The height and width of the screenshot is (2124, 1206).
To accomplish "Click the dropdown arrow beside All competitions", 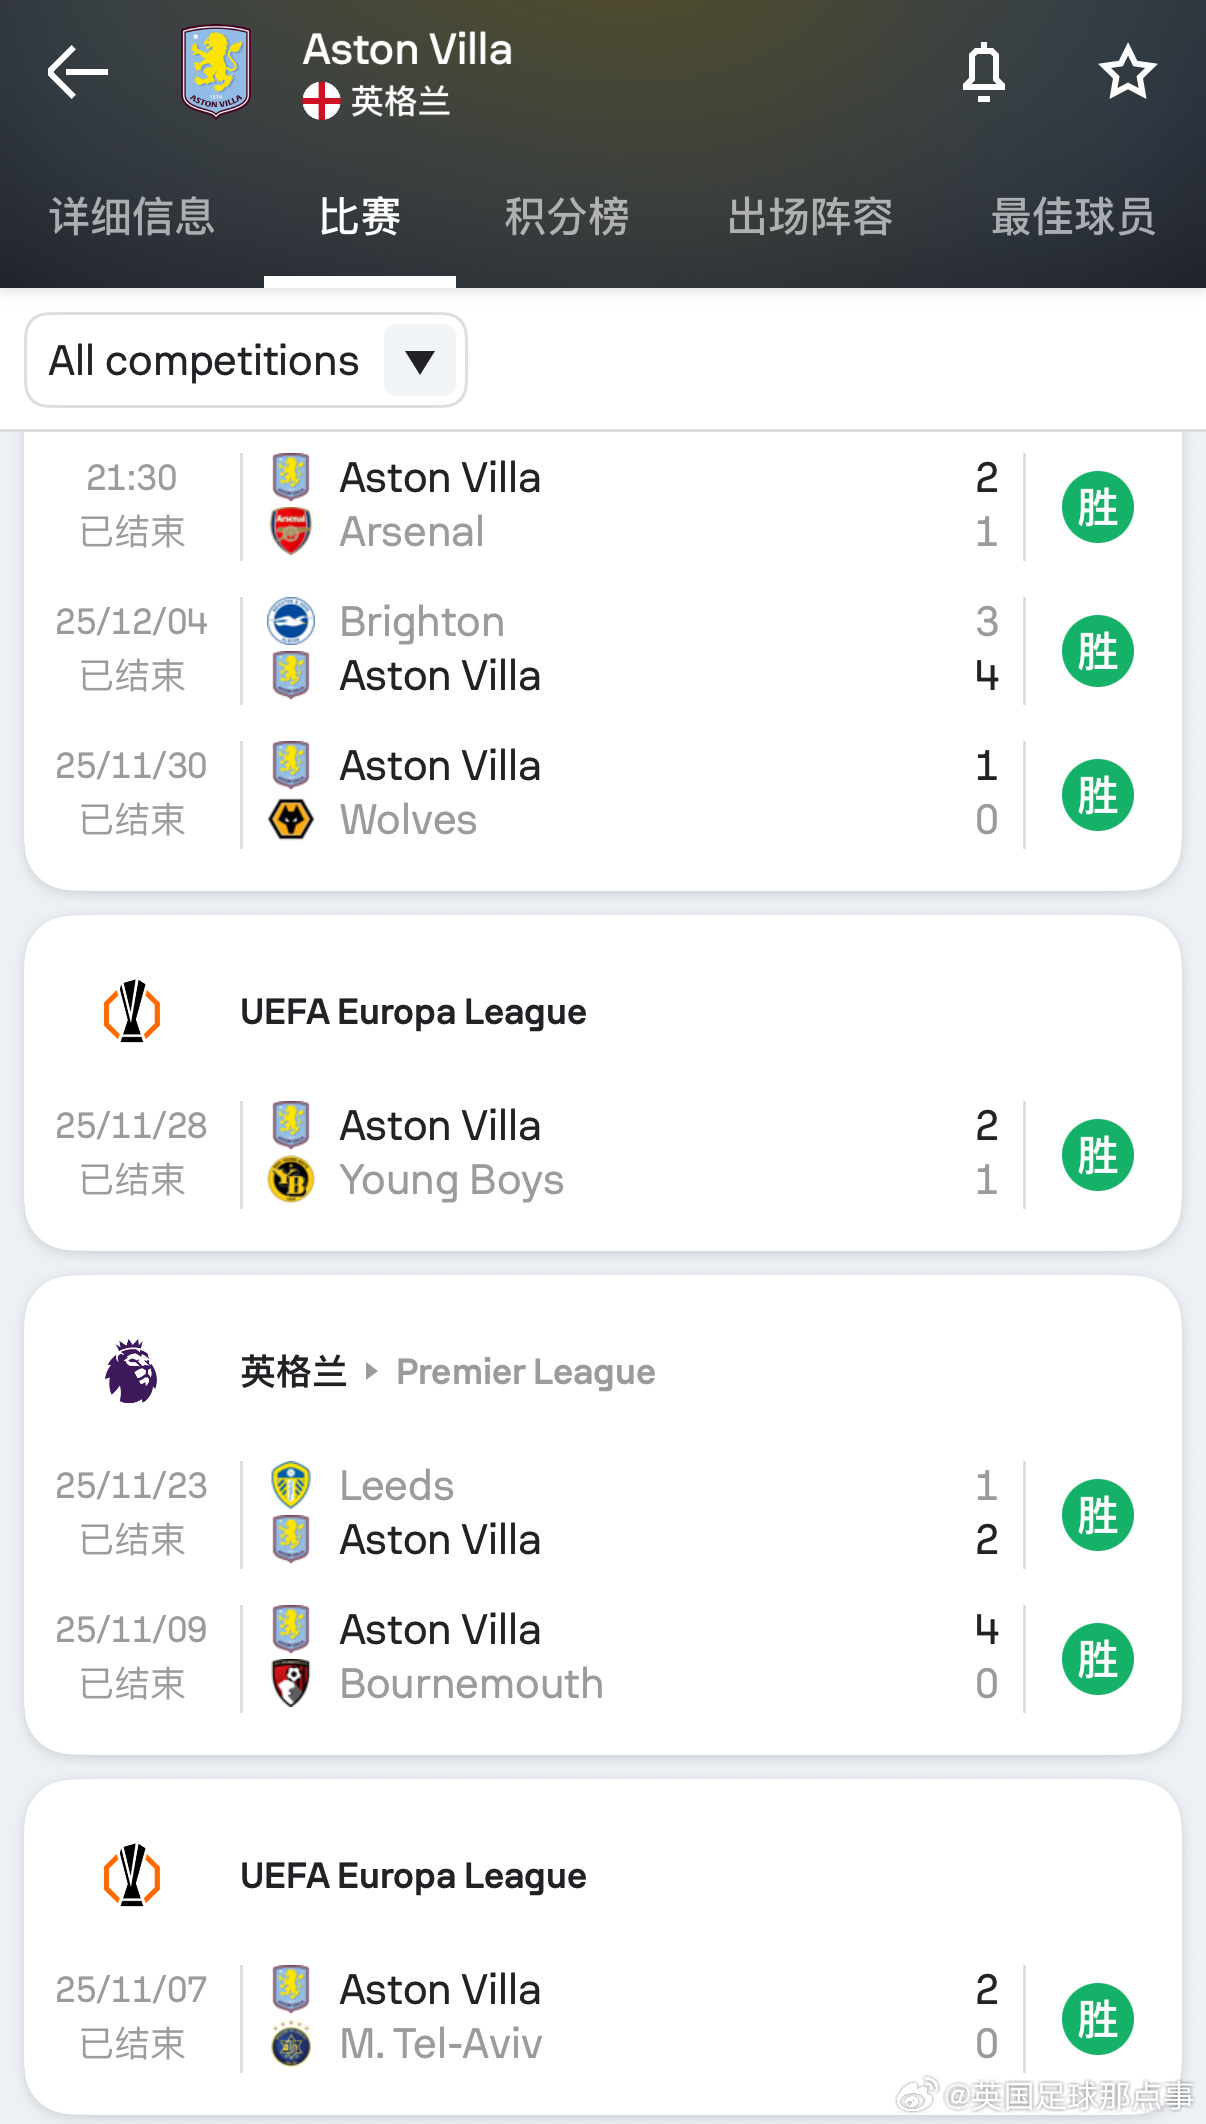I will point(420,361).
